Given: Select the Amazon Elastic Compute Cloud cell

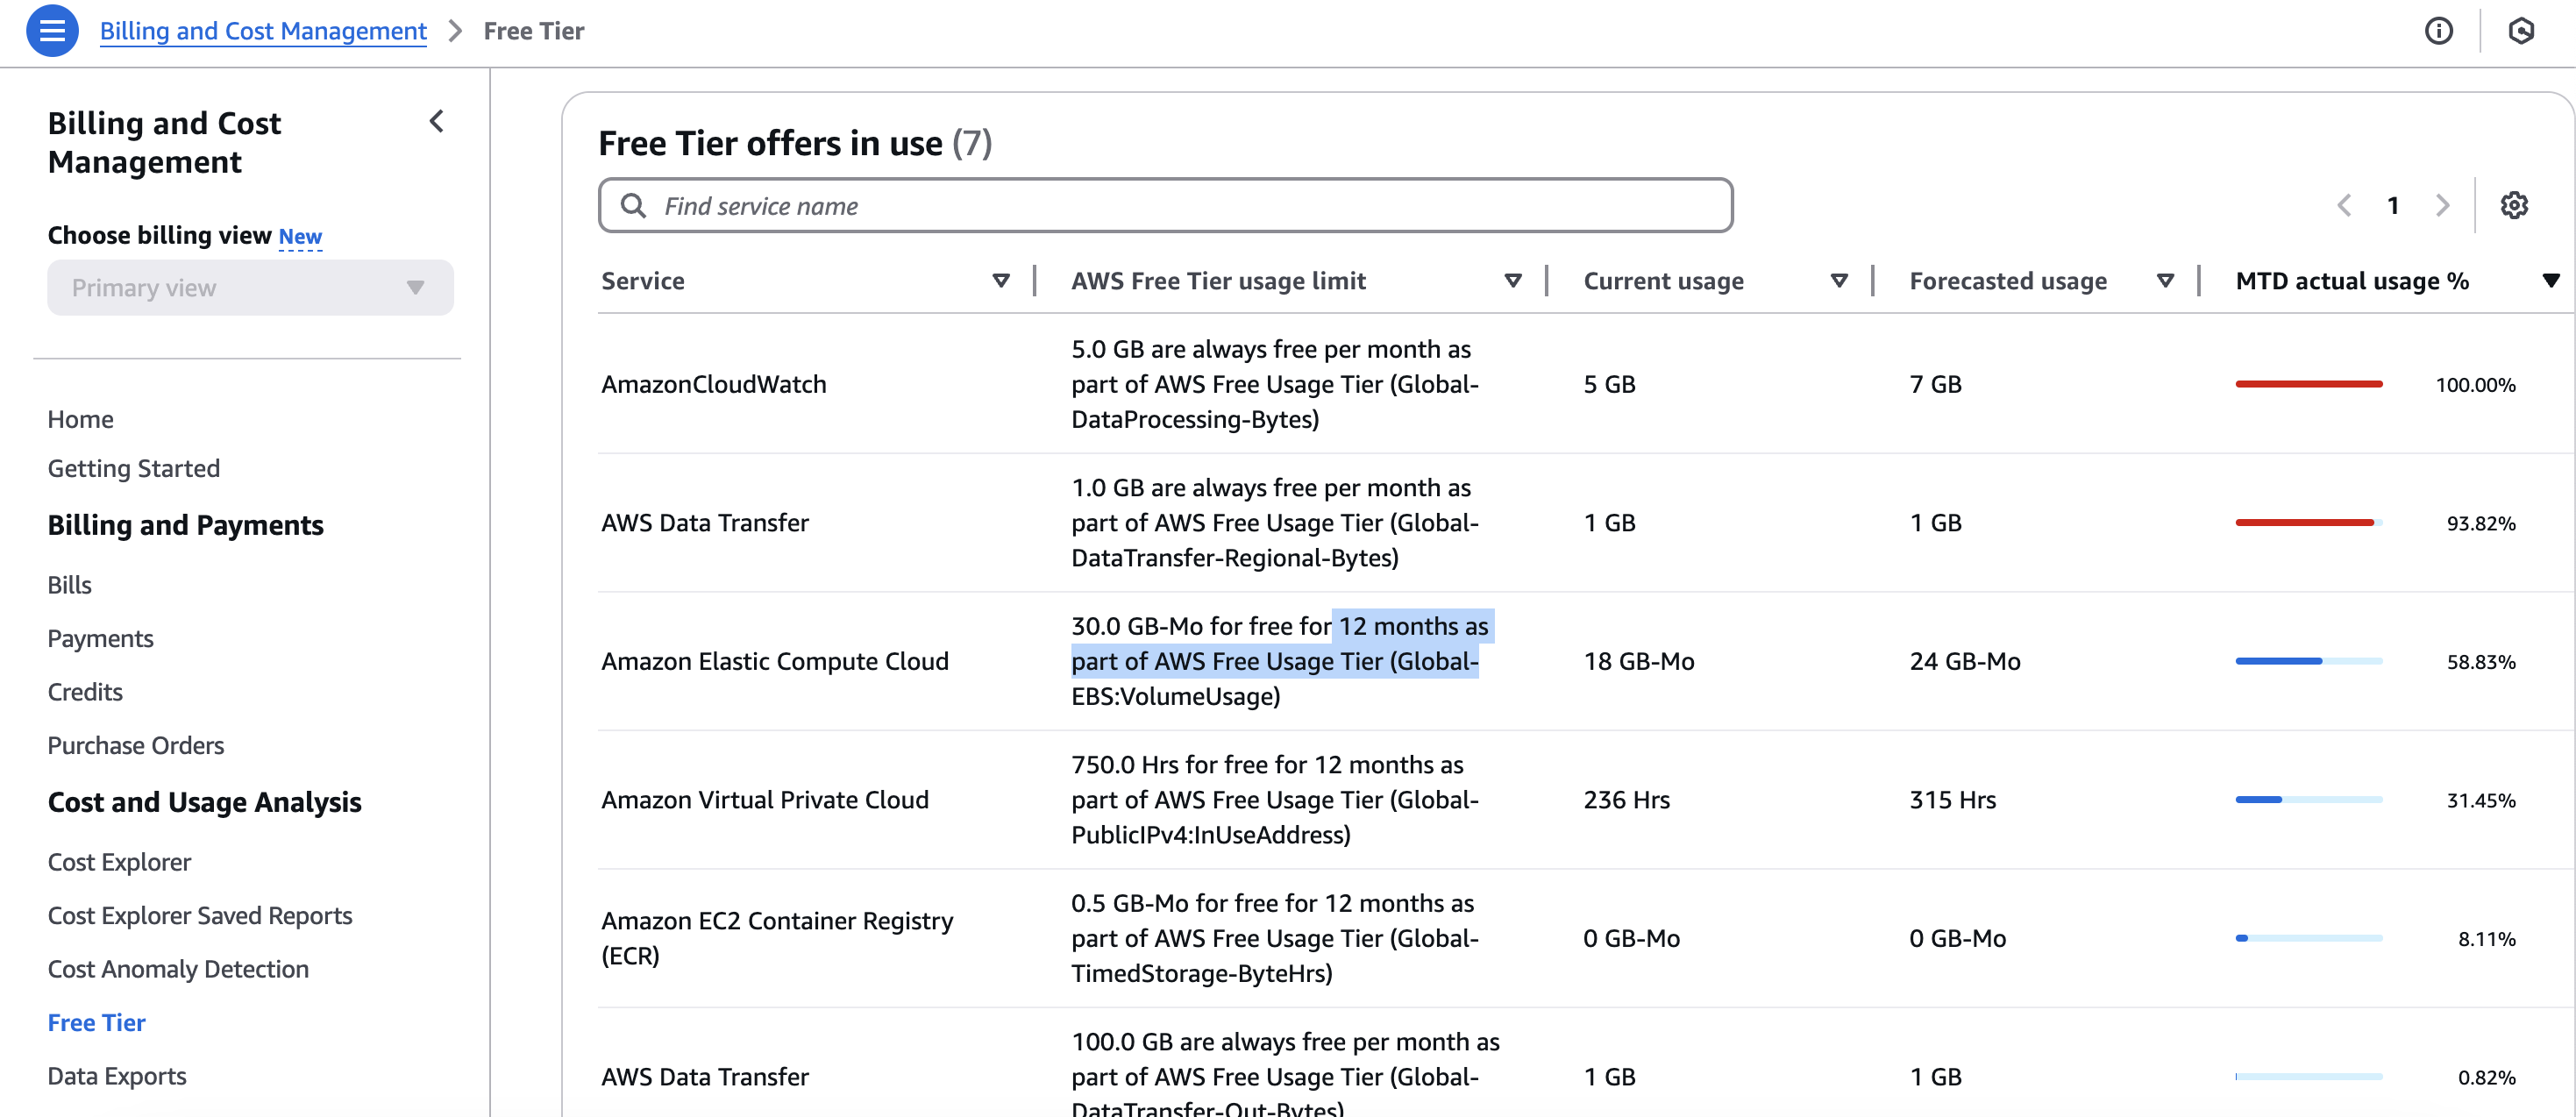Looking at the screenshot, I should (775, 661).
